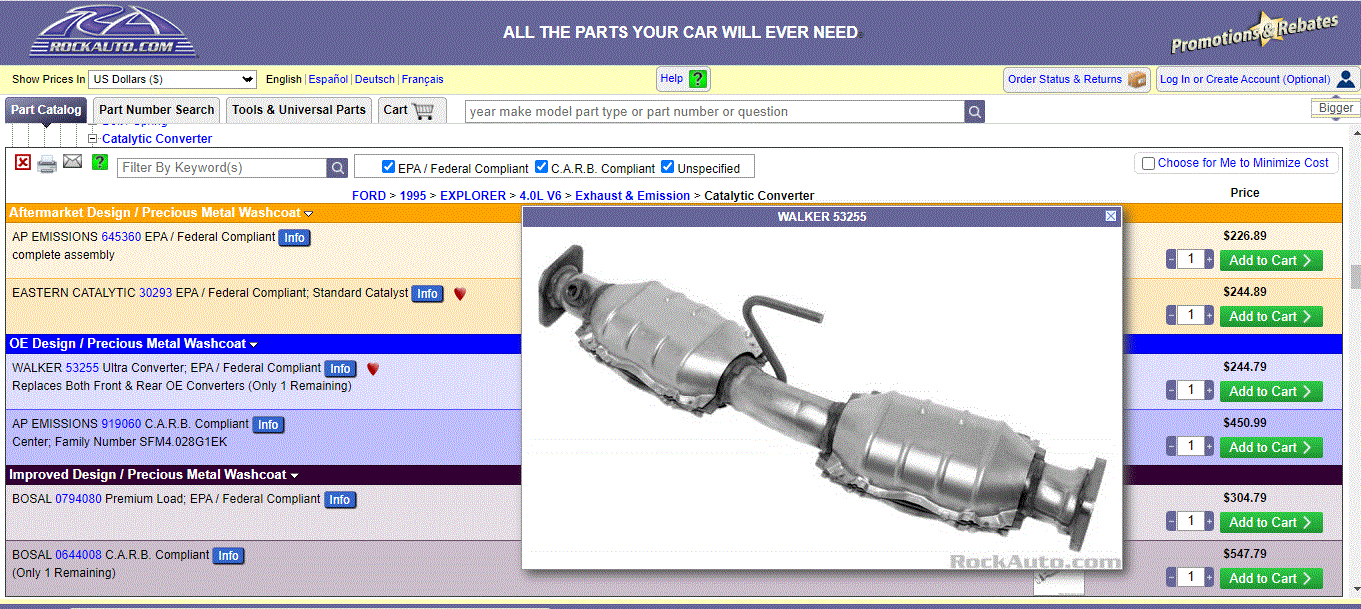Viewport: 1361px width, 609px height.
Task: Click the Bigger text size button
Action: [x=1336, y=108]
